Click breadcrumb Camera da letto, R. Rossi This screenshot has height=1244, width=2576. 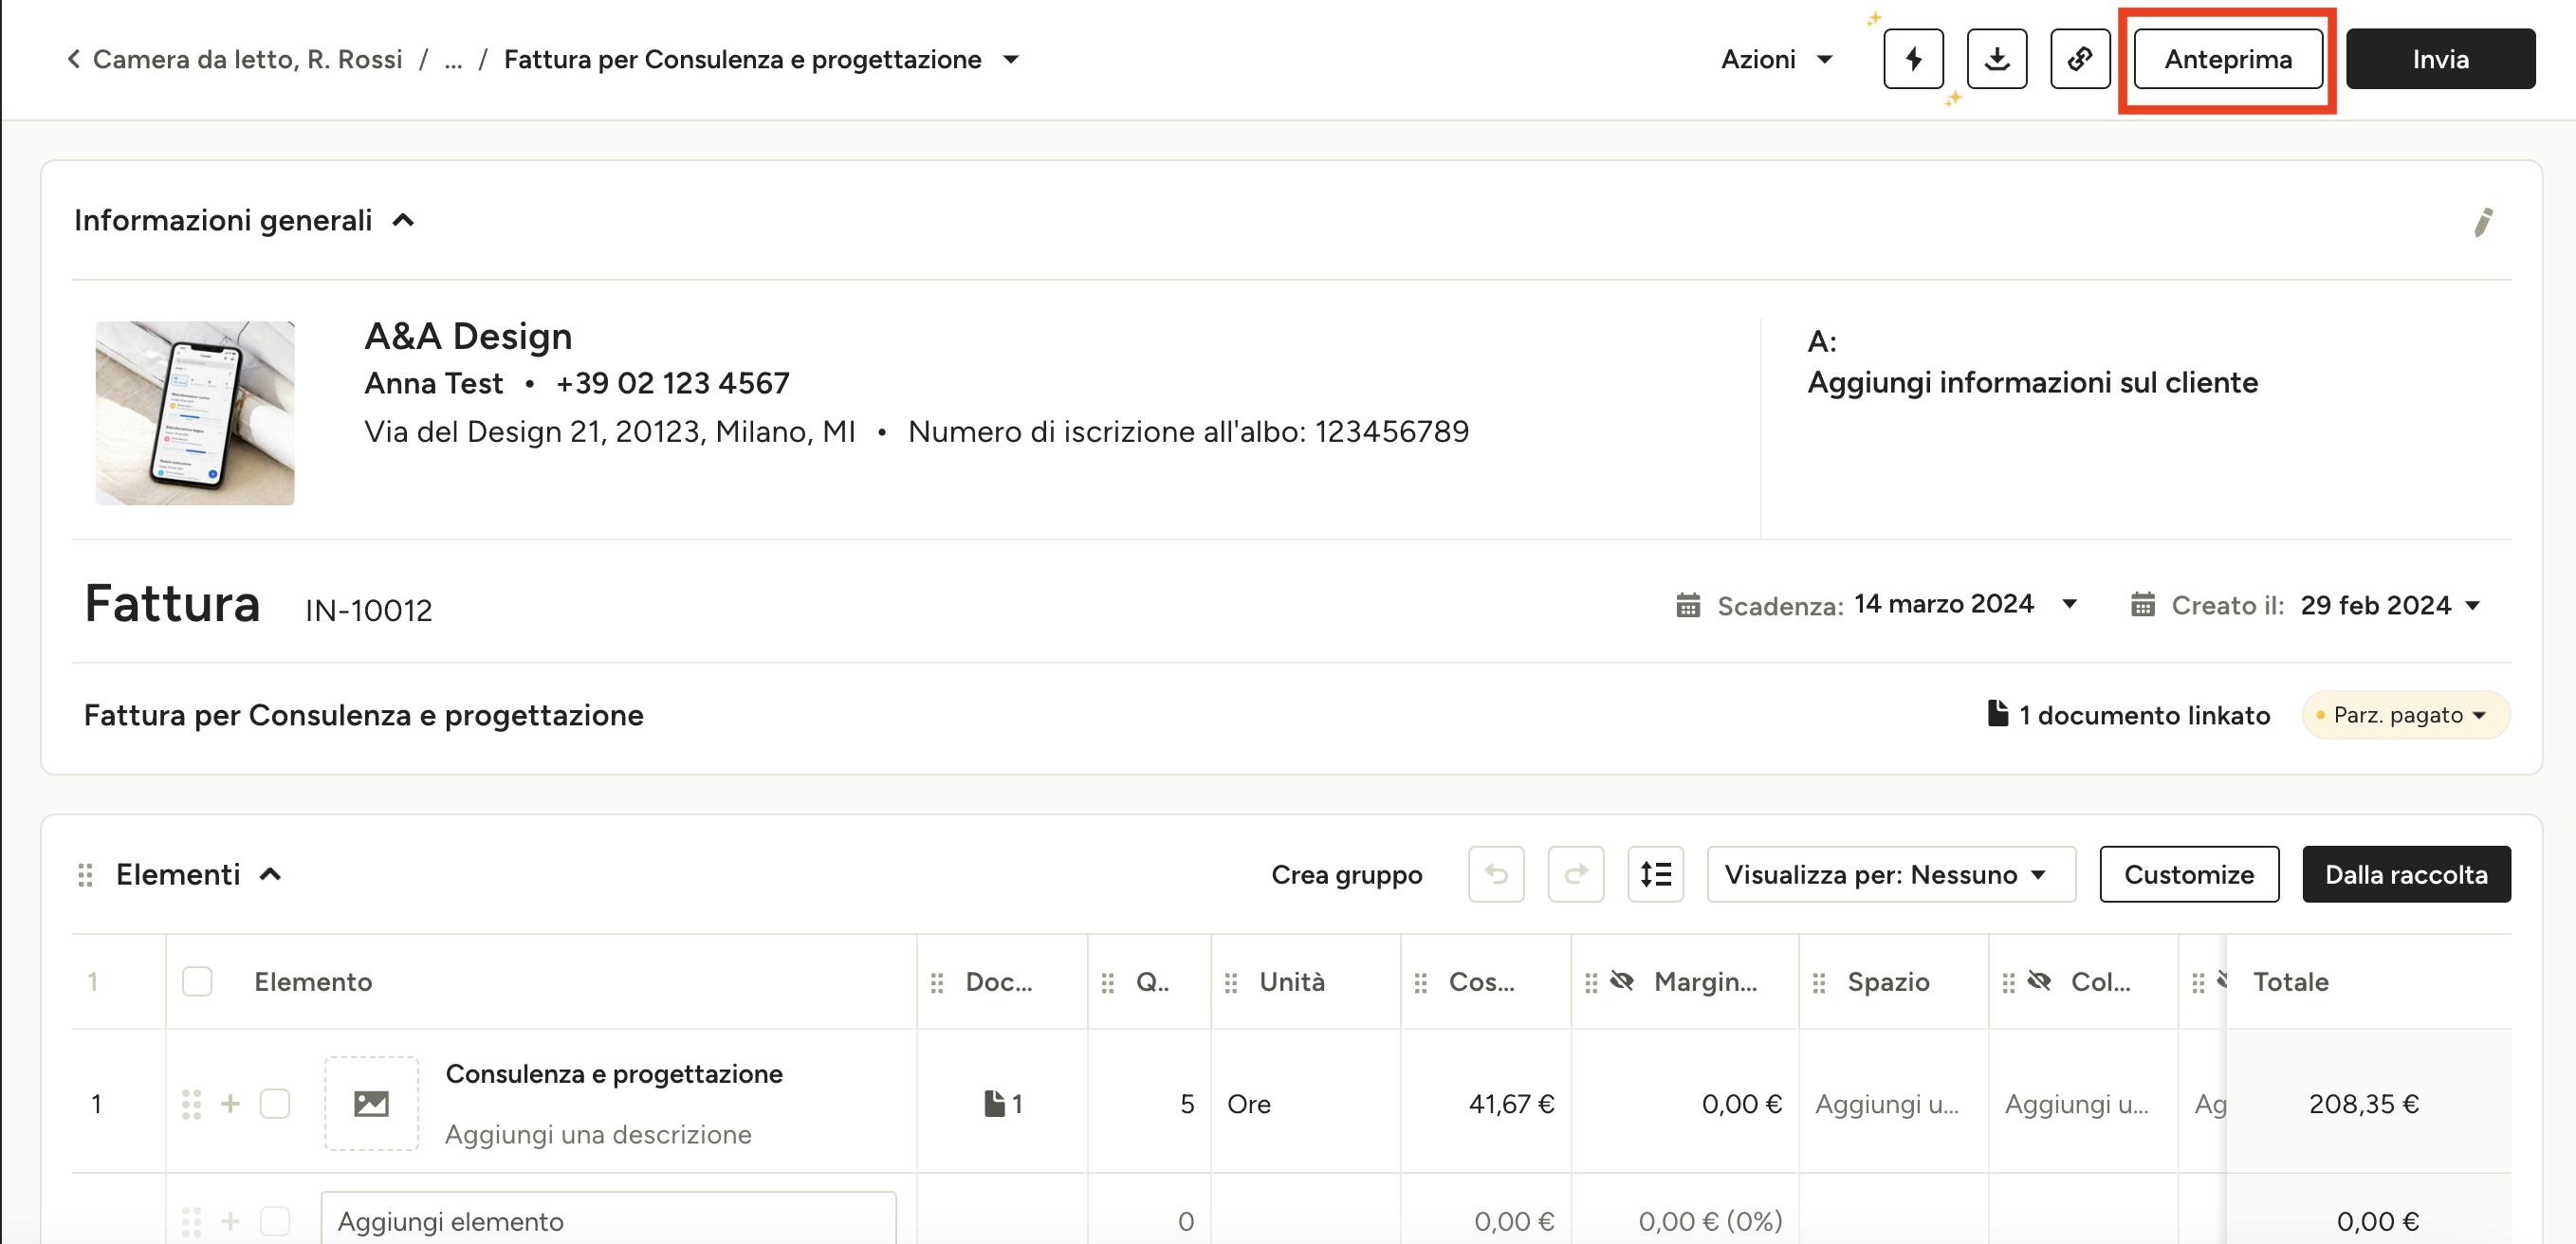click(248, 59)
